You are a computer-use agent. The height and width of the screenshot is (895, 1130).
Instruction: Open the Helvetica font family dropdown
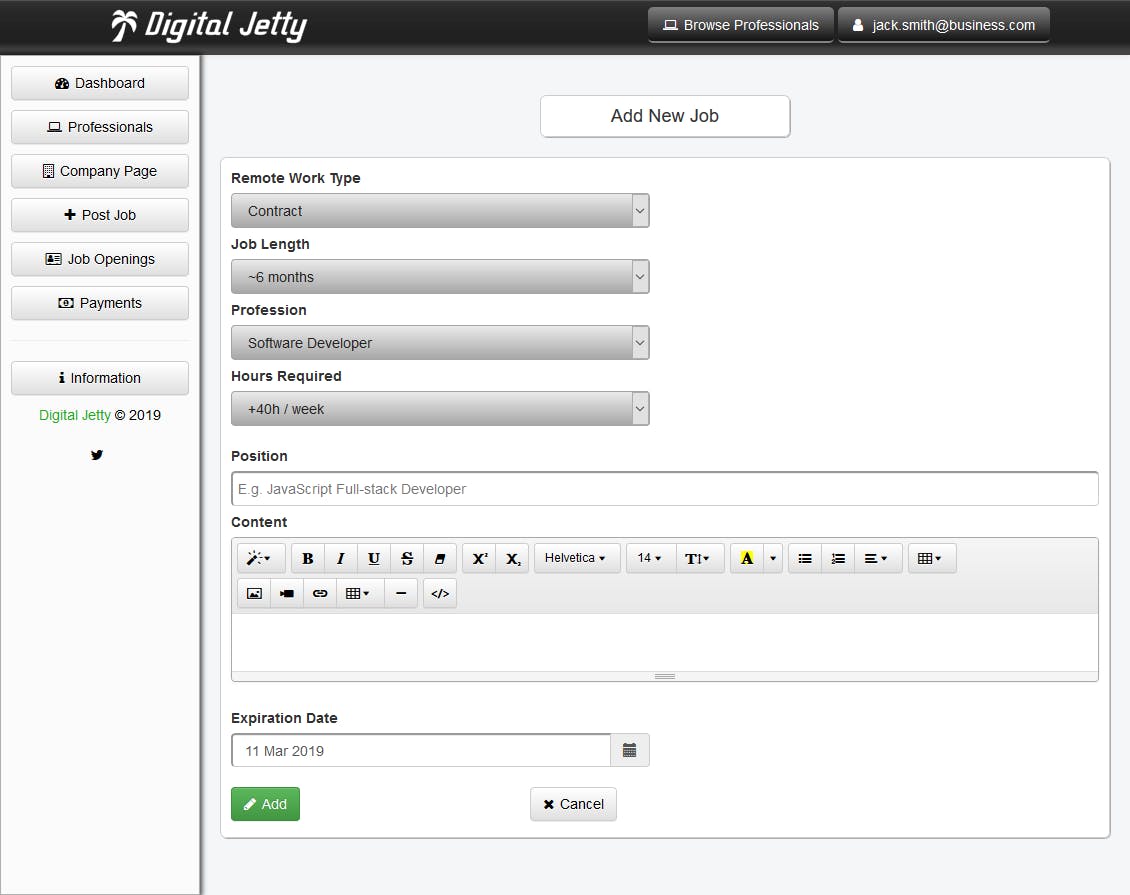577,558
